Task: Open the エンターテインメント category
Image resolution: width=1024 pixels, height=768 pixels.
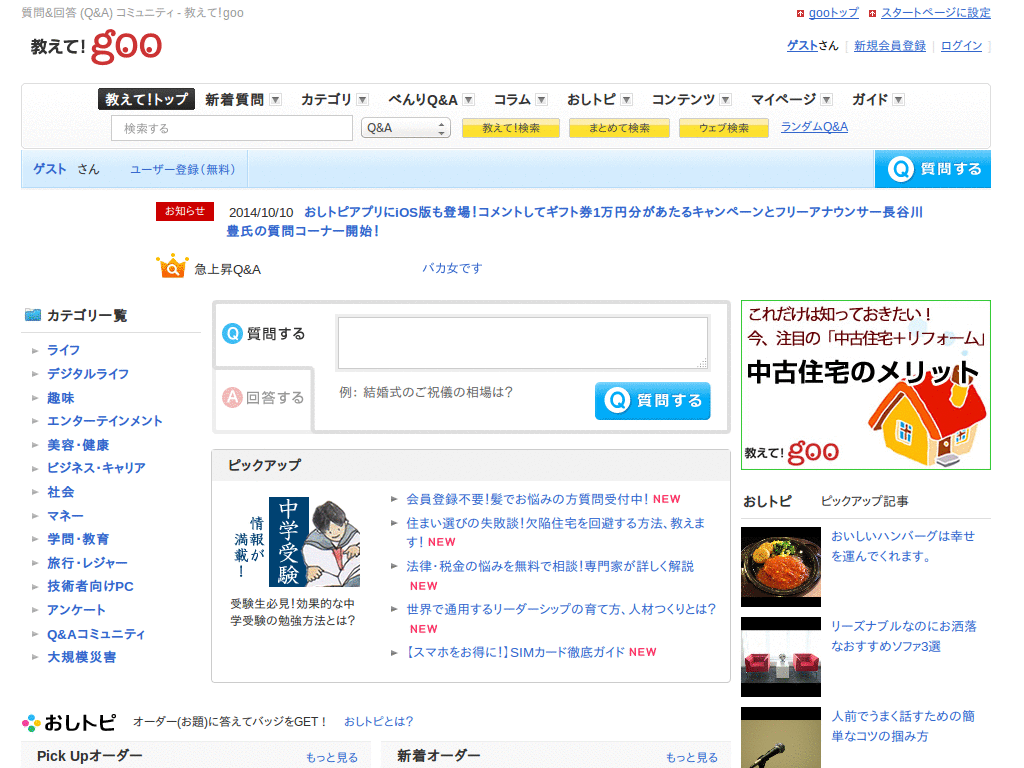Action: [x=104, y=421]
